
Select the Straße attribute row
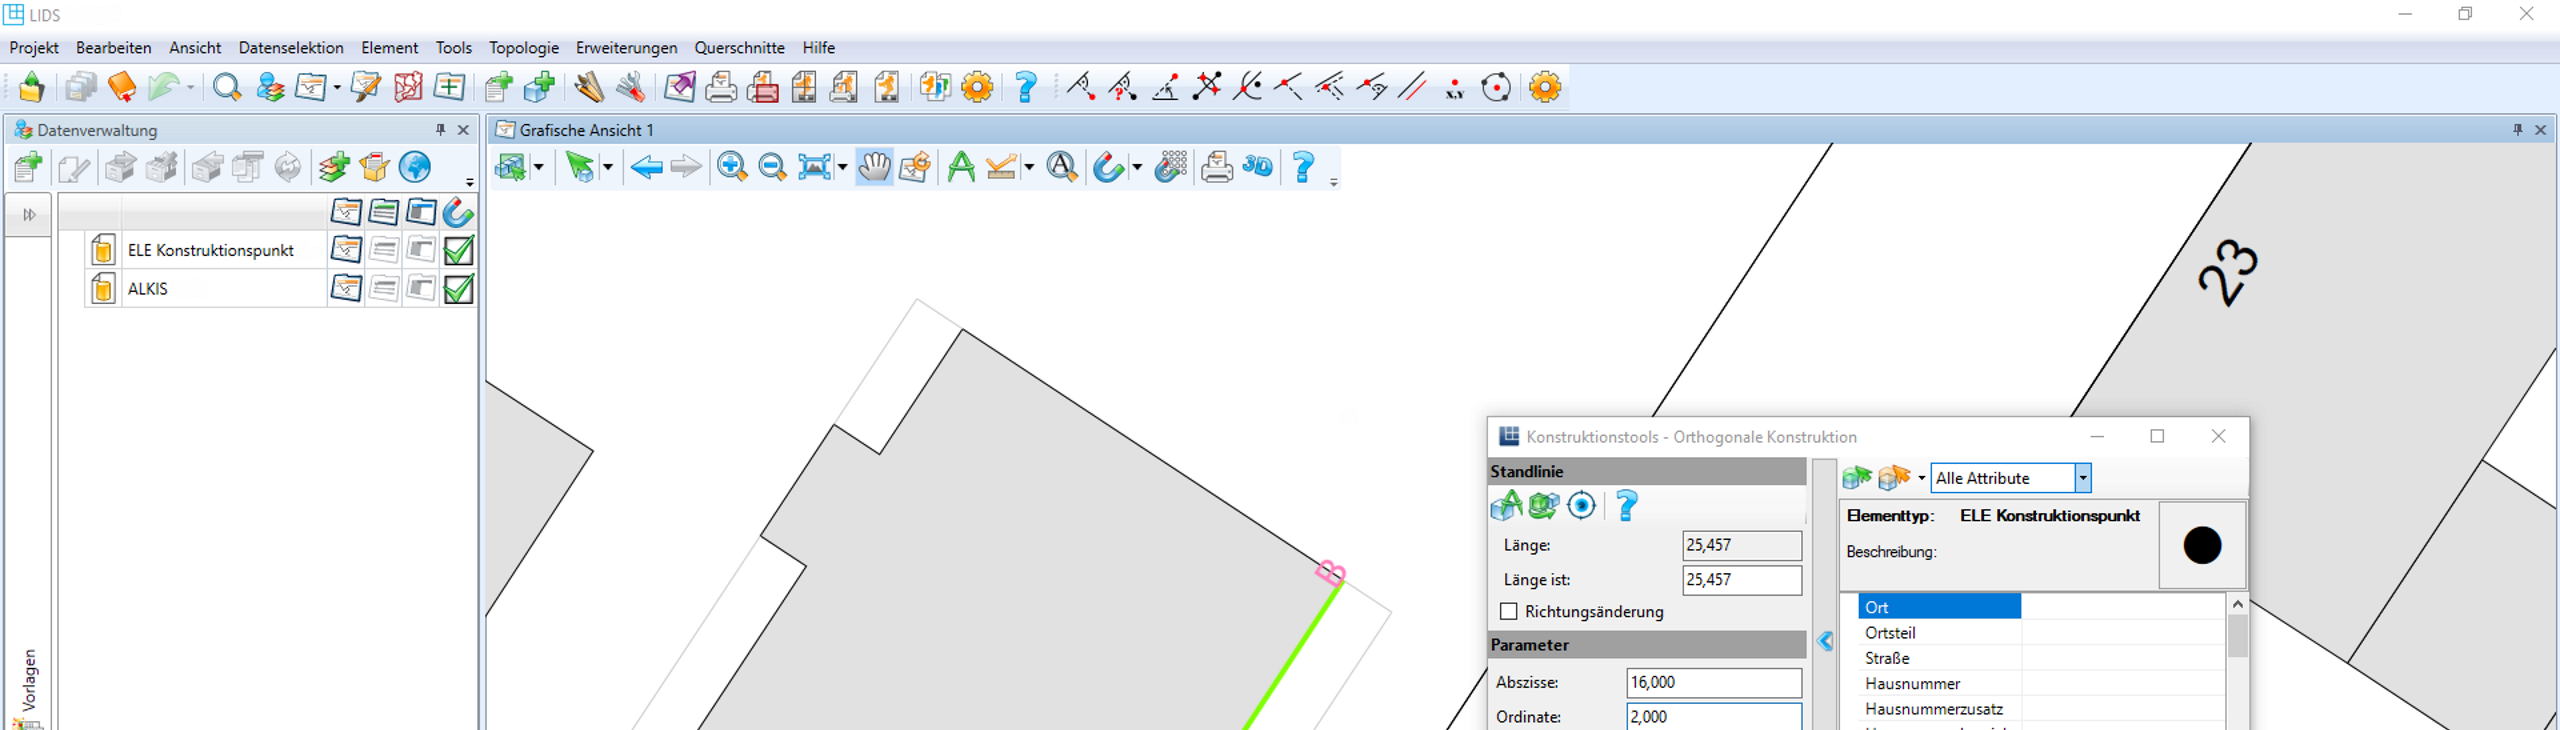coord(2040,658)
